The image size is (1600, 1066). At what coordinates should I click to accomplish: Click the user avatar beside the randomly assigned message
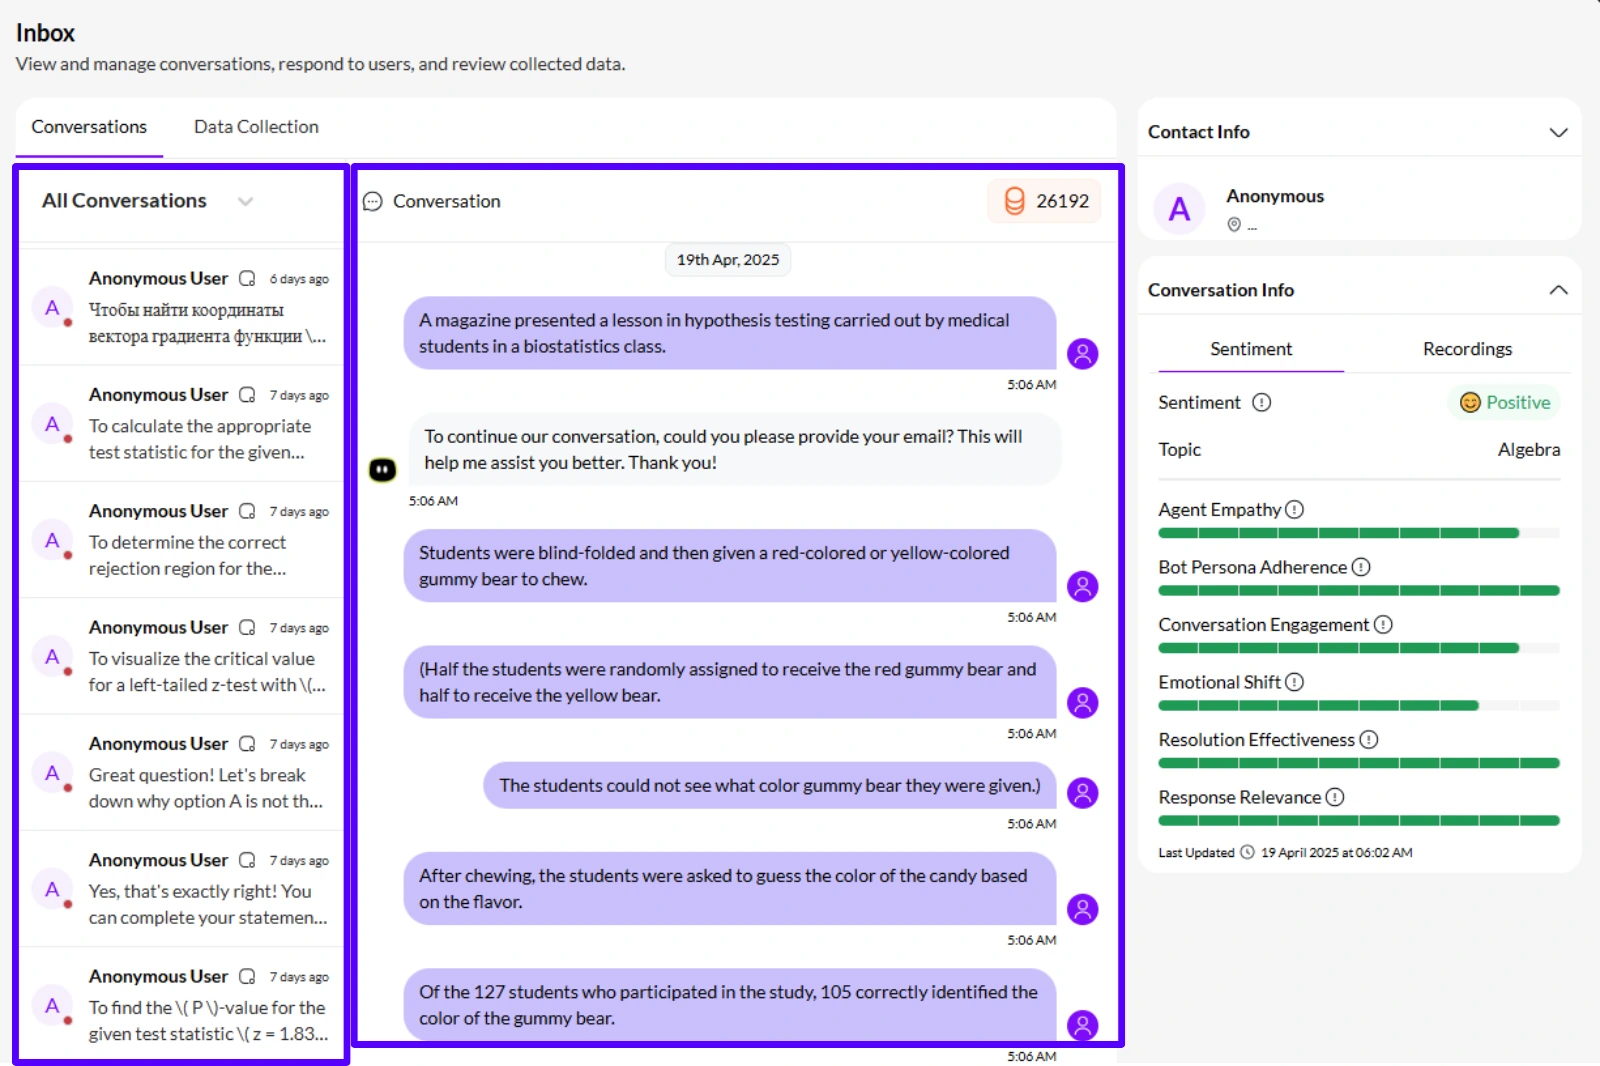pos(1082,702)
